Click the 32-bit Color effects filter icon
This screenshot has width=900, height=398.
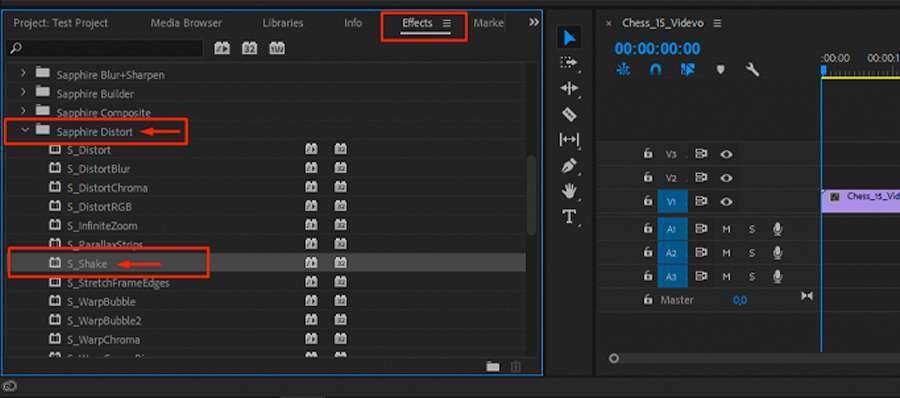click(249, 48)
